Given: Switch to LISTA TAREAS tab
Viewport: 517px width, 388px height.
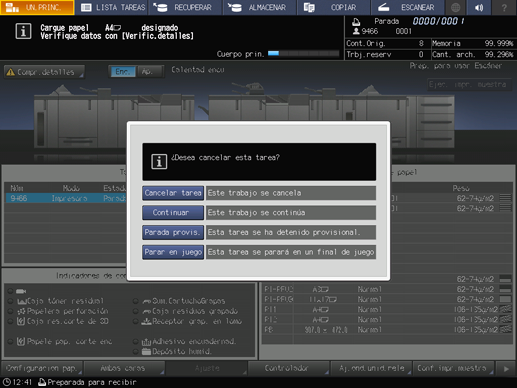Looking at the screenshot, I should (113, 7).
